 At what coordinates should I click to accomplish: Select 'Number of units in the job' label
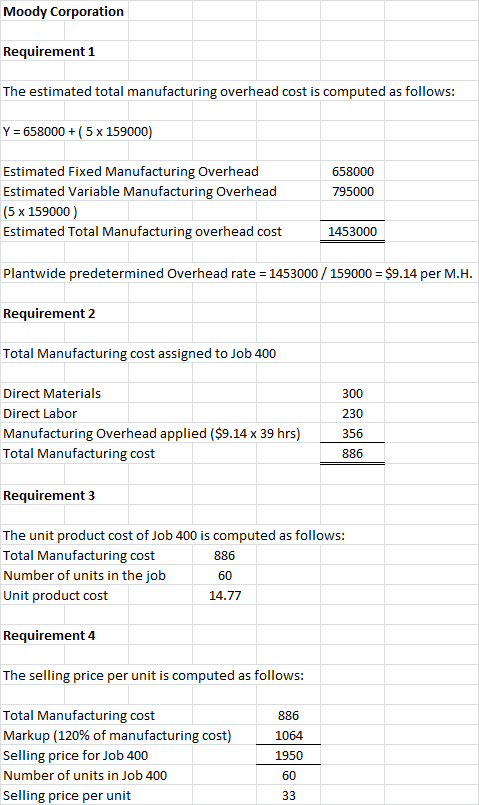click(x=84, y=576)
